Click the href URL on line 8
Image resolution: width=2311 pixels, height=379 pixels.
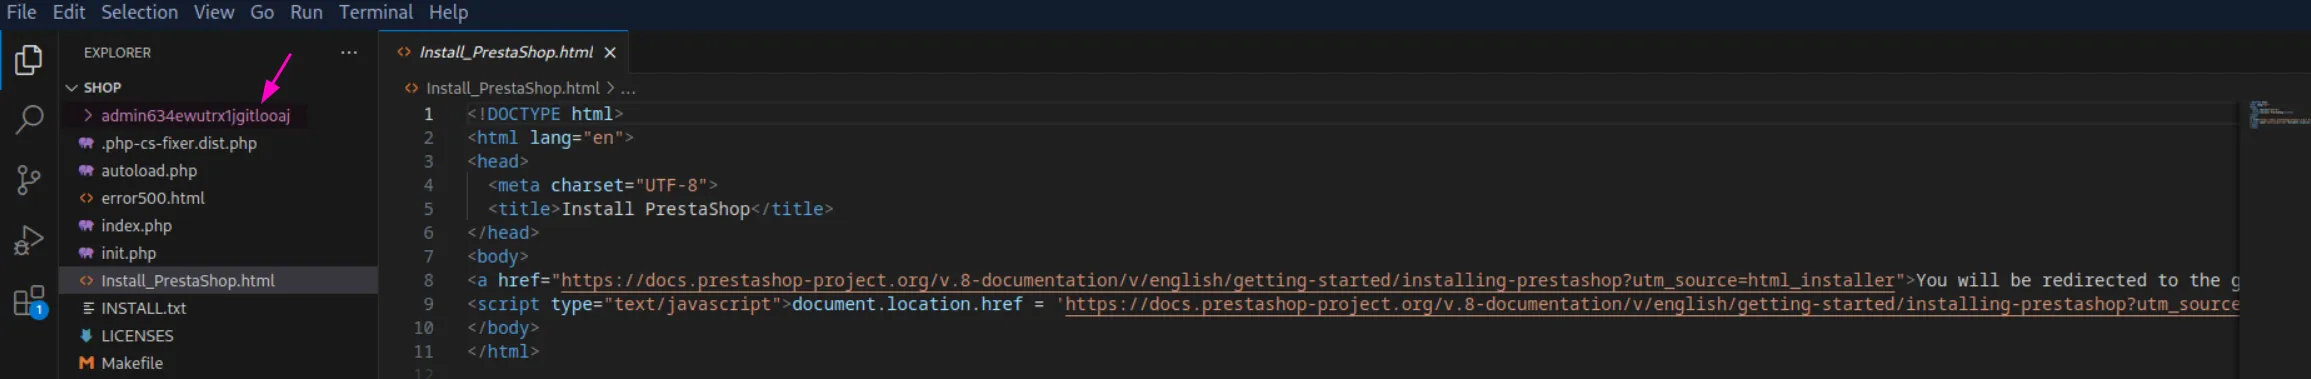(x=1228, y=281)
